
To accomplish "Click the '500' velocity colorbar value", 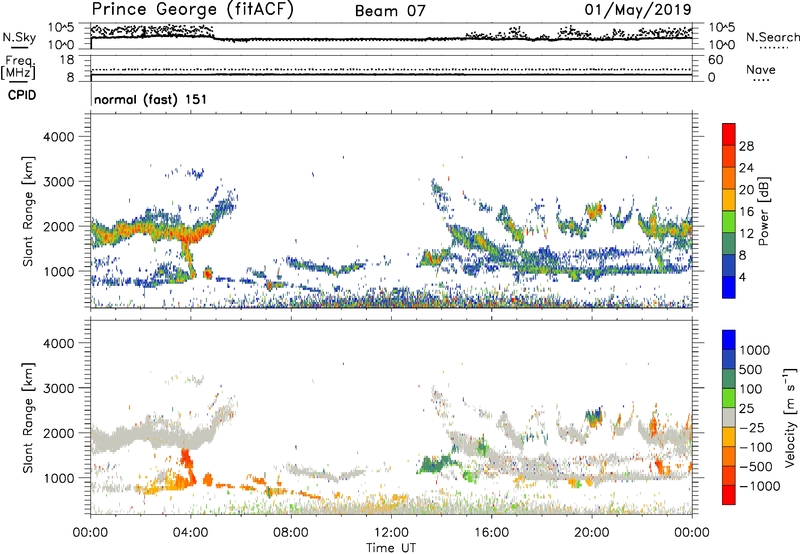I will pyautogui.click(x=750, y=370).
